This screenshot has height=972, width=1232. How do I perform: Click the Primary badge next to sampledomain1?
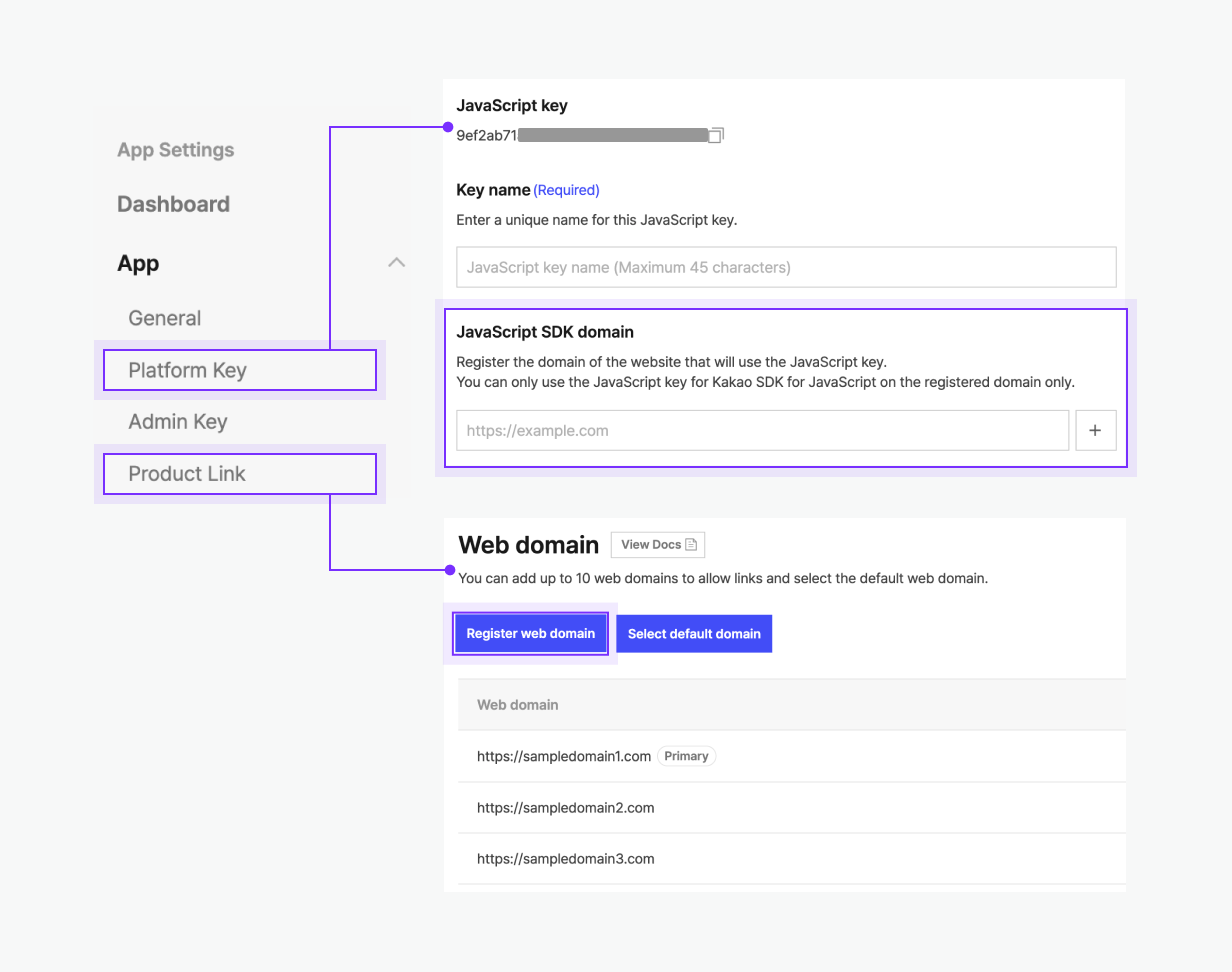686,756
